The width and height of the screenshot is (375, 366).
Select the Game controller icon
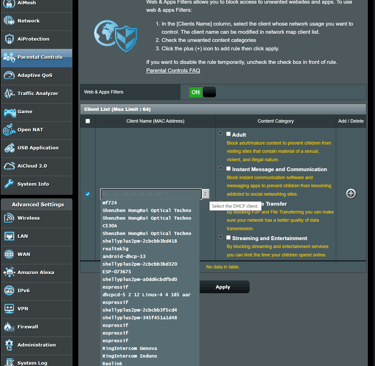coord(9,112)
